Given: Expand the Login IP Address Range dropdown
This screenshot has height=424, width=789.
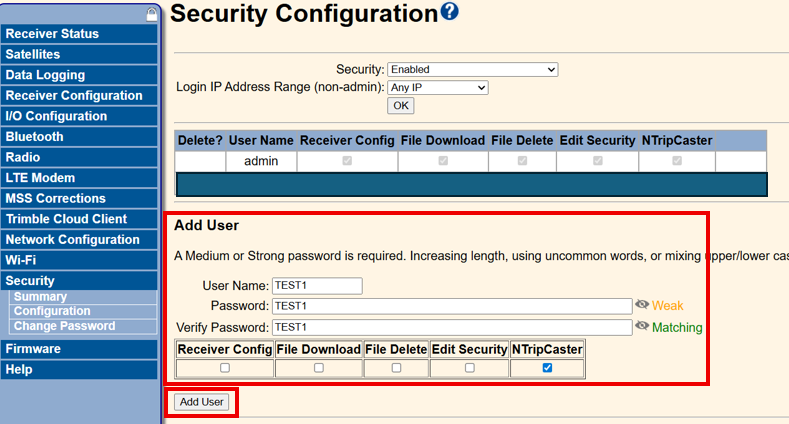Looking at the screenshot, I should tap(437, 88).
